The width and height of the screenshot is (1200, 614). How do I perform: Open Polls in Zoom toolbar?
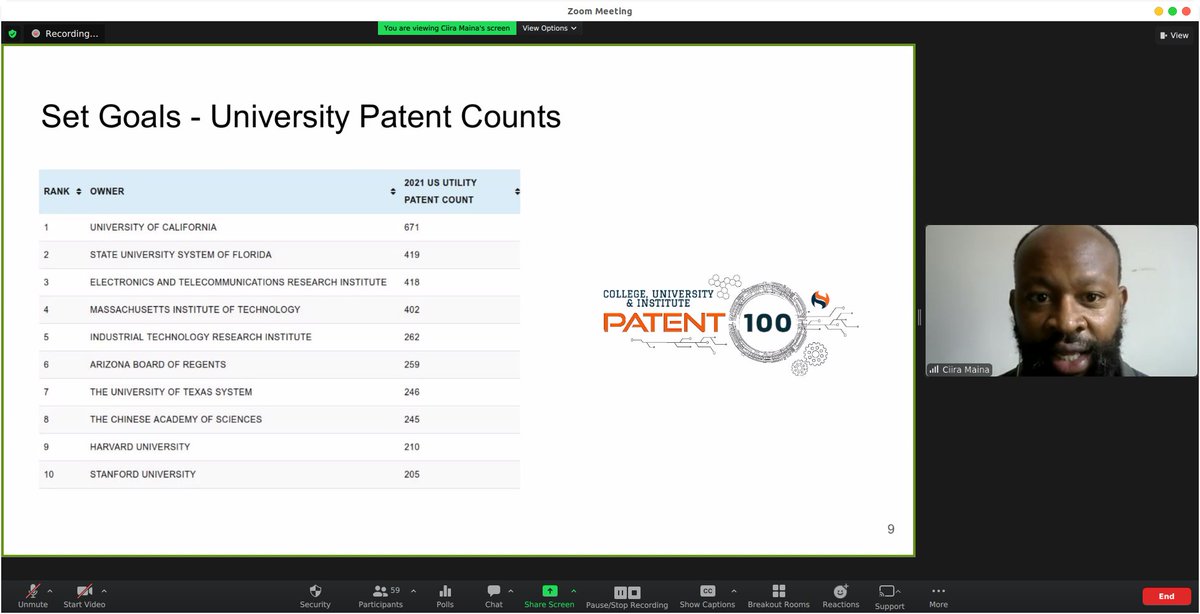(x=445, y=596)
